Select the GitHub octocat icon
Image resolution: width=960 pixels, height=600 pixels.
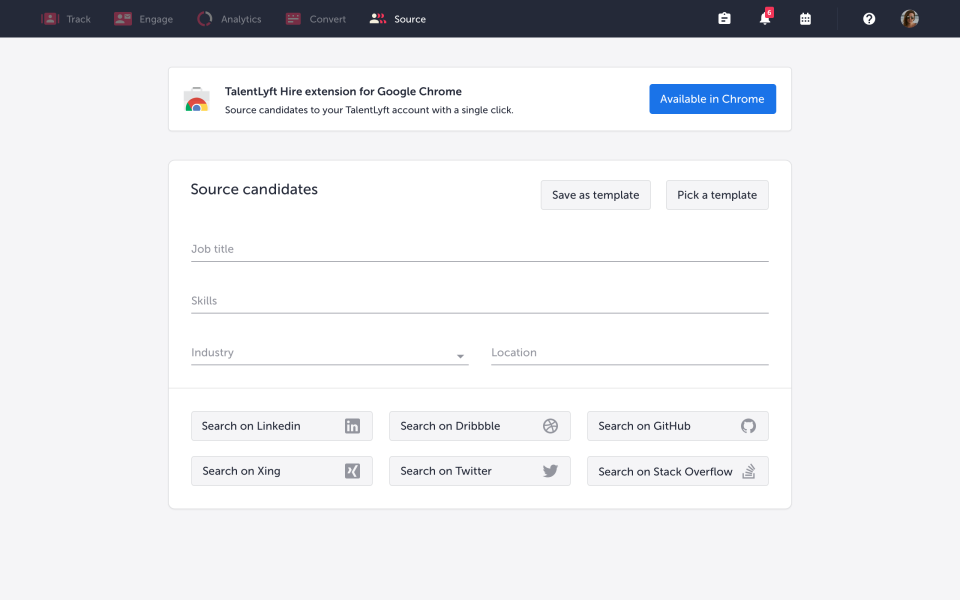tap(748, 426)
